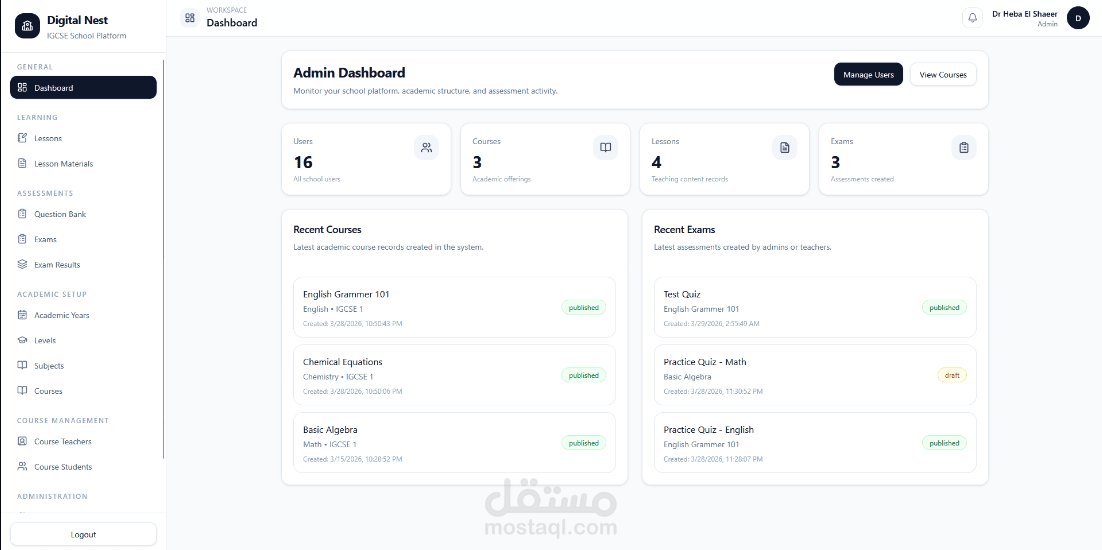The image size is (1102, 550).
Task: Click the 'Academic offerings' caption
Action: click(x=502, y=179)
